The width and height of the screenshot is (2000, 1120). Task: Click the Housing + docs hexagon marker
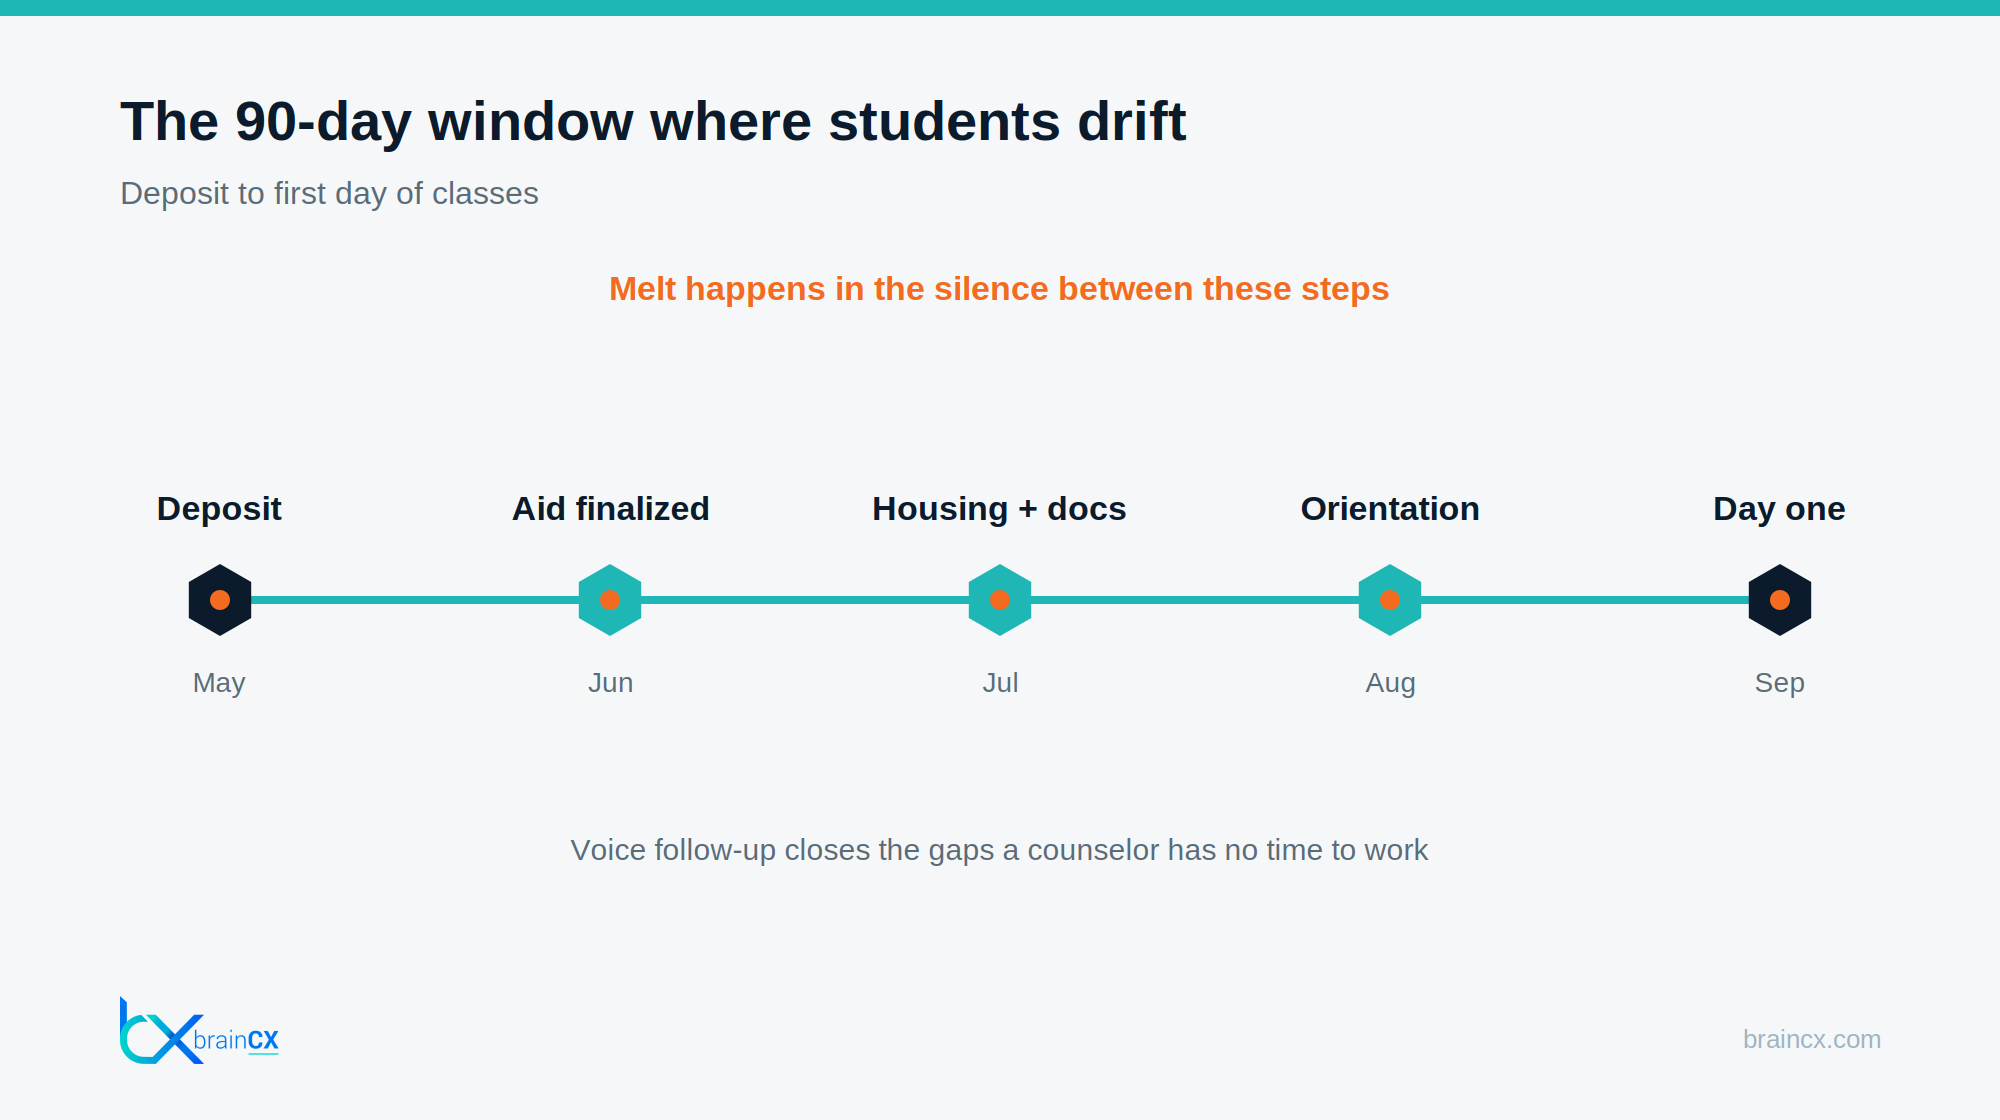click(1000, 600)
